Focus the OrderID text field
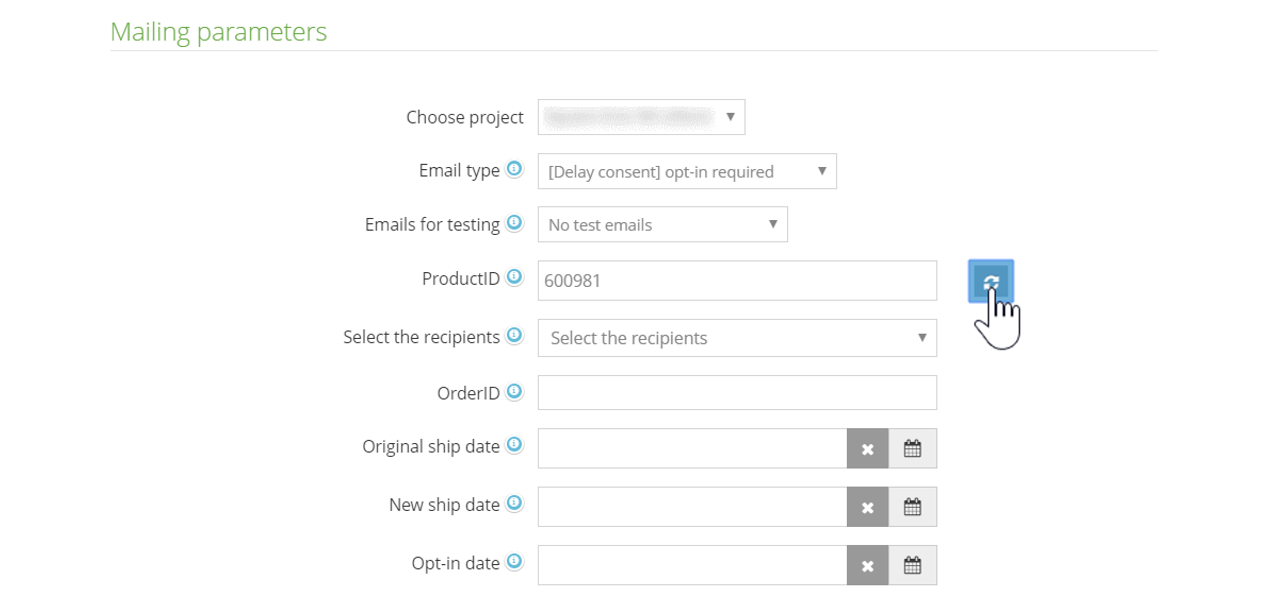 click(736, 393)
